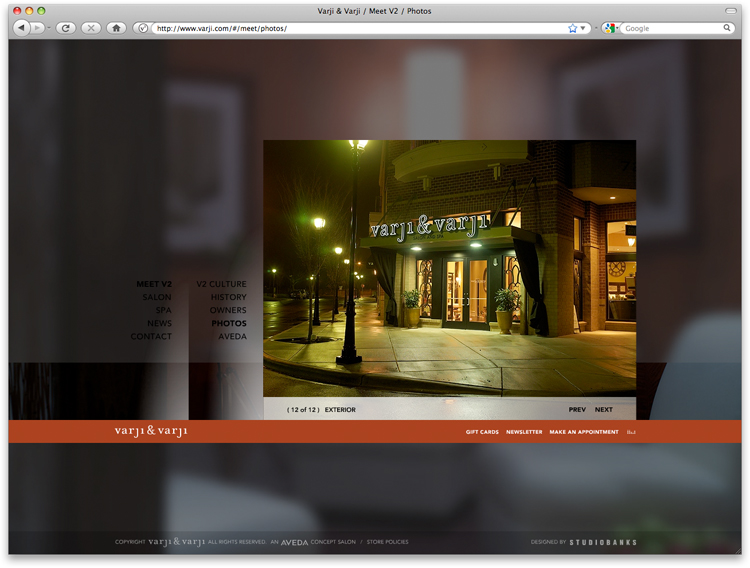Click the yellow minimize window button
Image resolution: width=750 pixels, height=568 pixels.
(29, 11)
